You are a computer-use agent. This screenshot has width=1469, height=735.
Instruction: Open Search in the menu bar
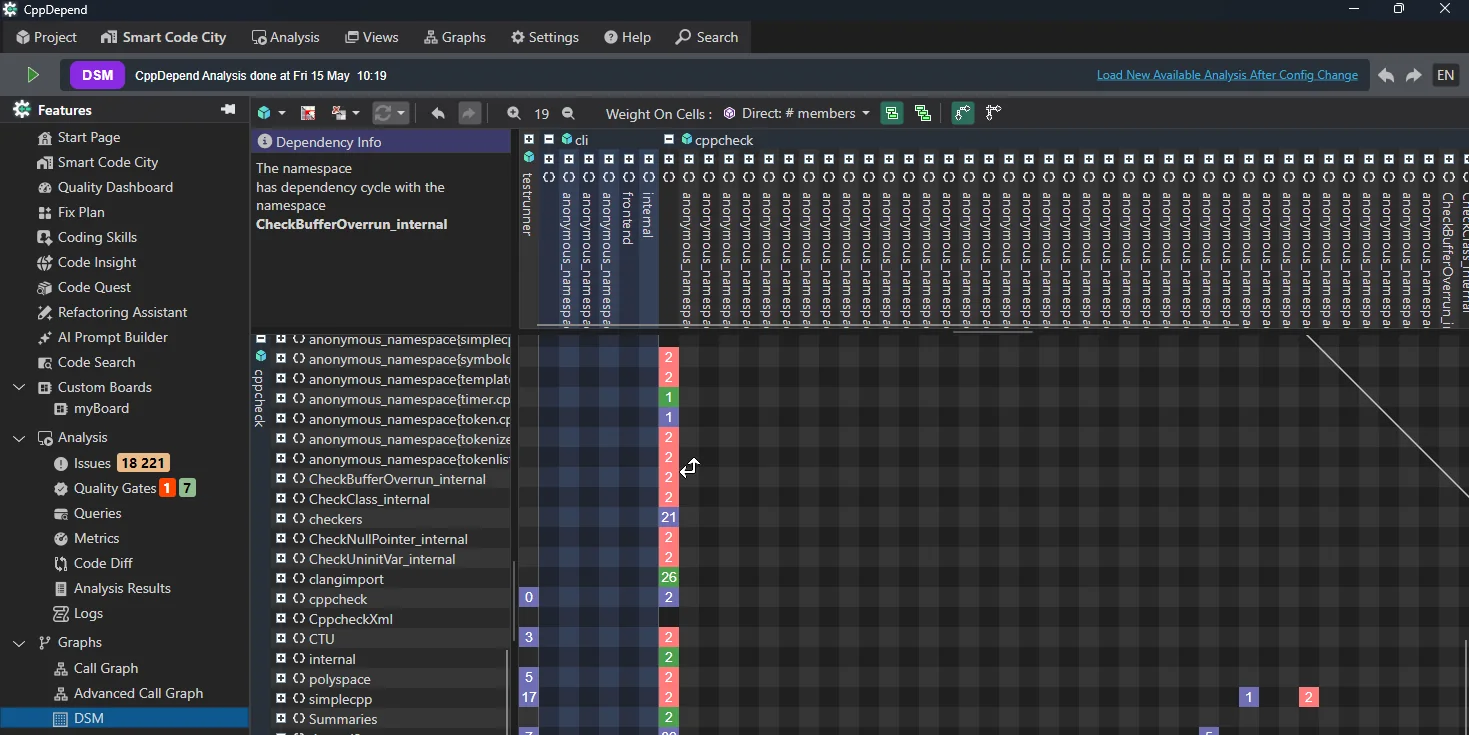pos(707,37)
